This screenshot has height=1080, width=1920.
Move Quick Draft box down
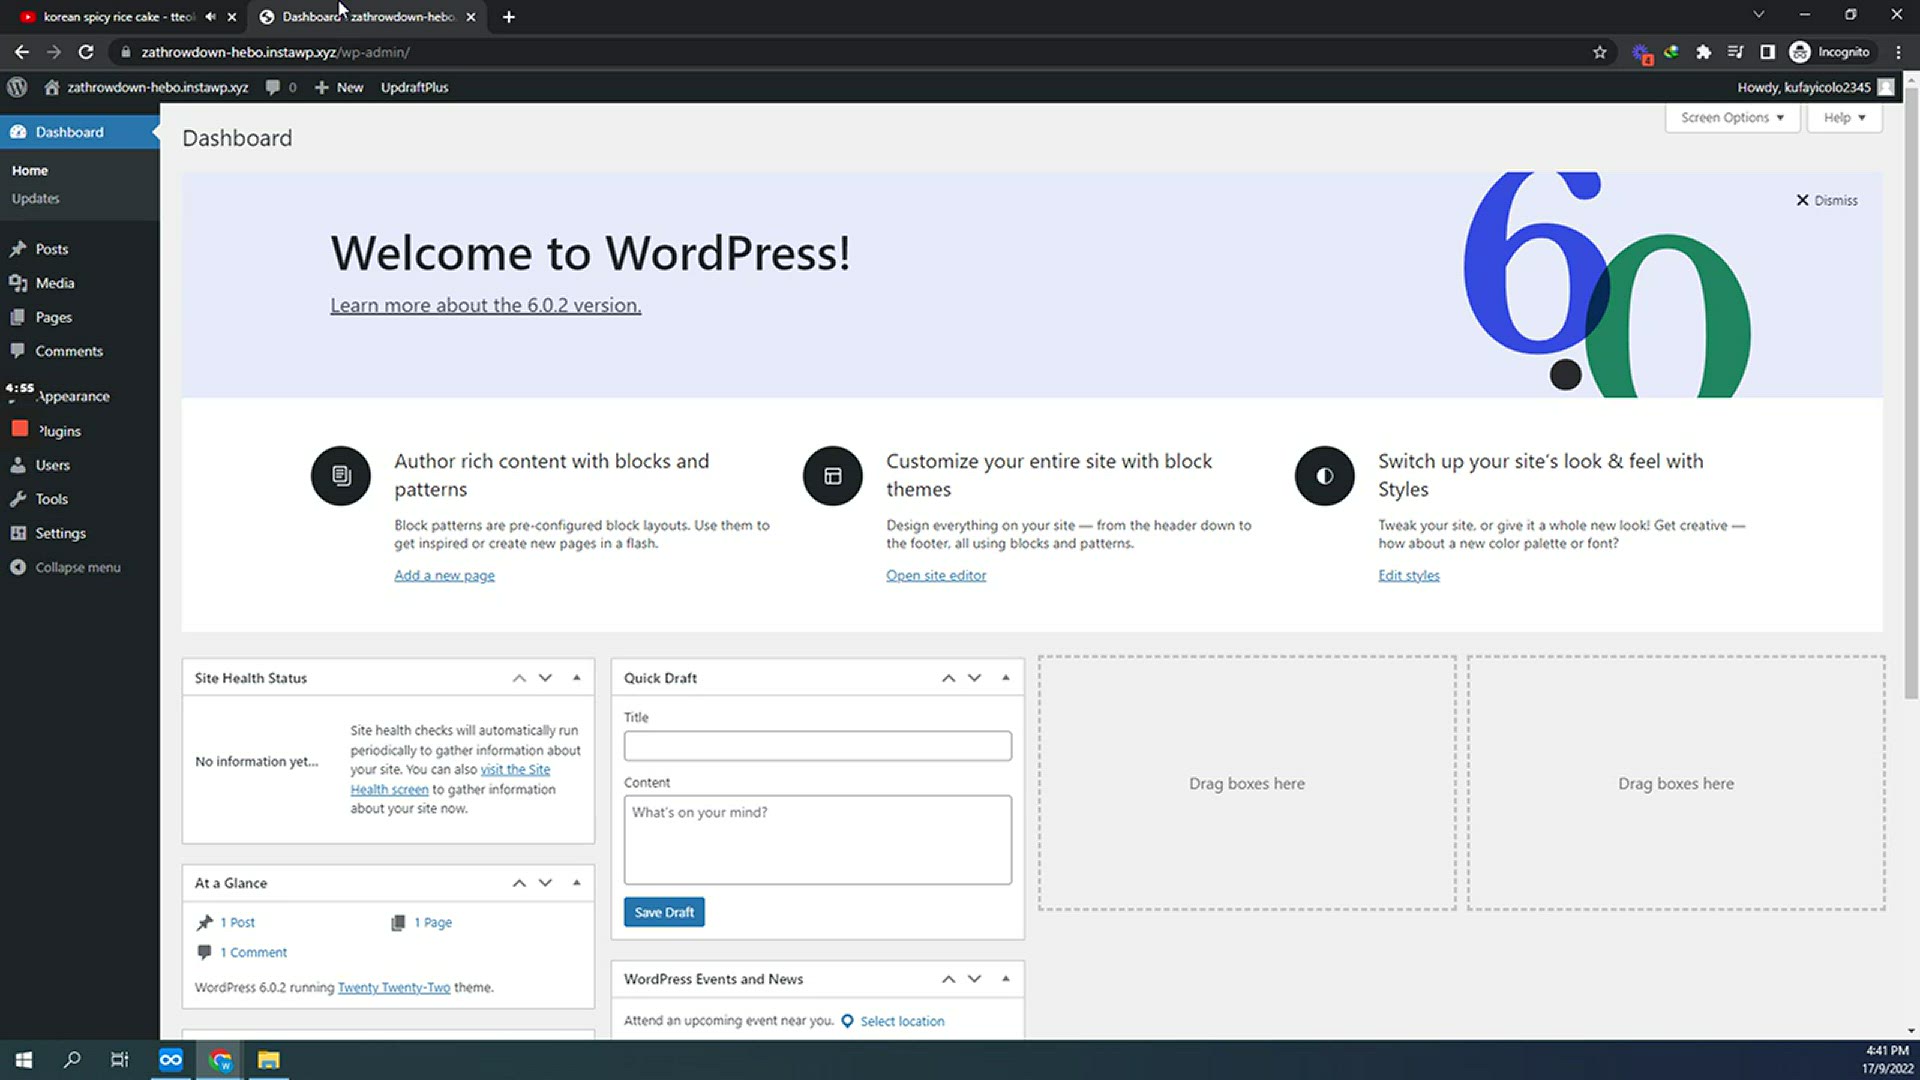coord(974,678)
